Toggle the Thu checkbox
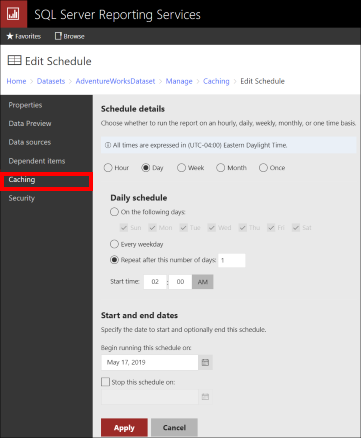Viewport: 361px width, 438px height. tap(242, 228)
